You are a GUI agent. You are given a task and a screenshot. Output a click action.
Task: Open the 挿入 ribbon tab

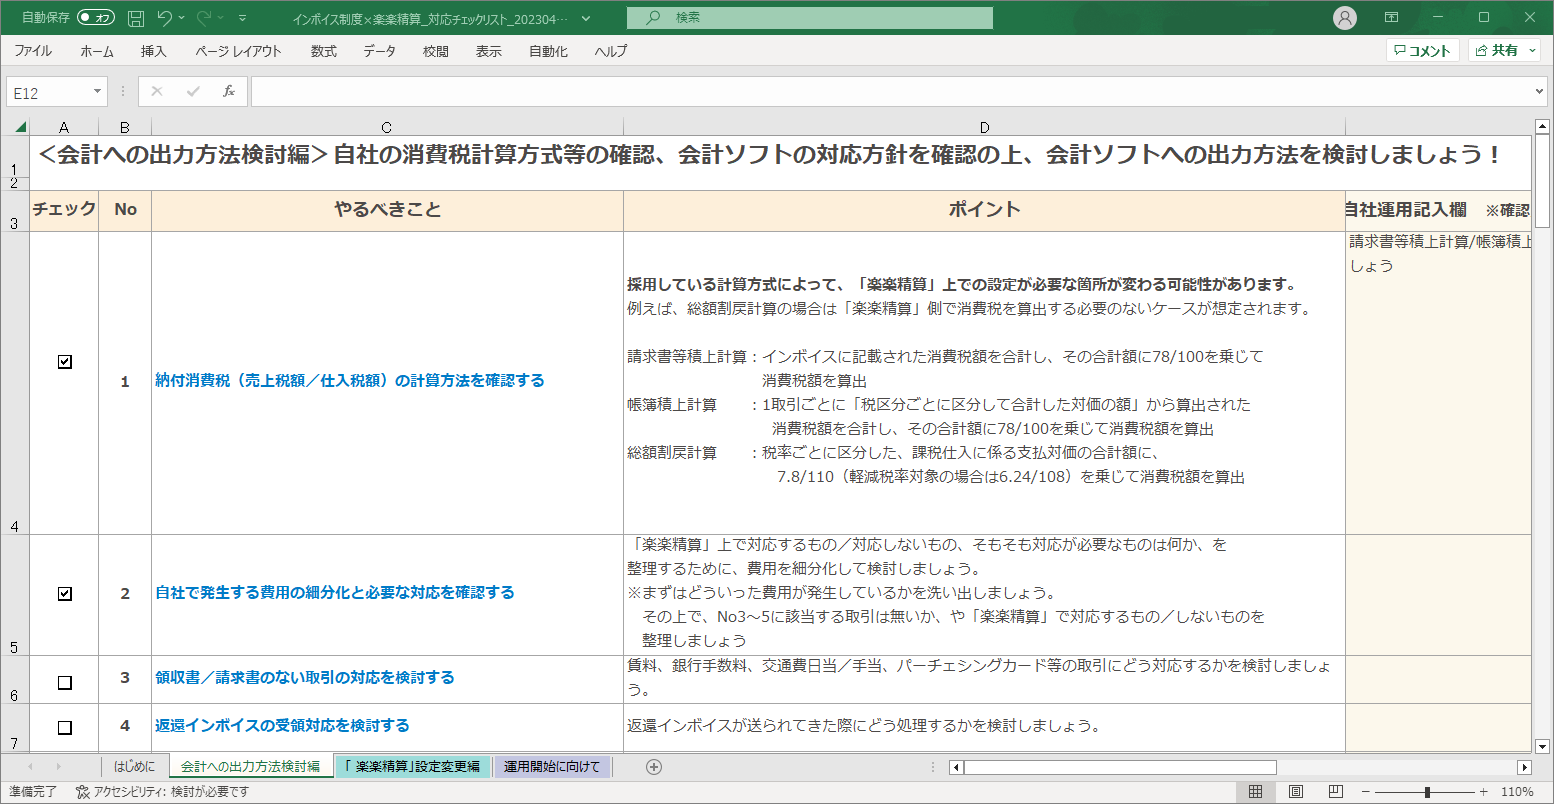click(153, 51)
